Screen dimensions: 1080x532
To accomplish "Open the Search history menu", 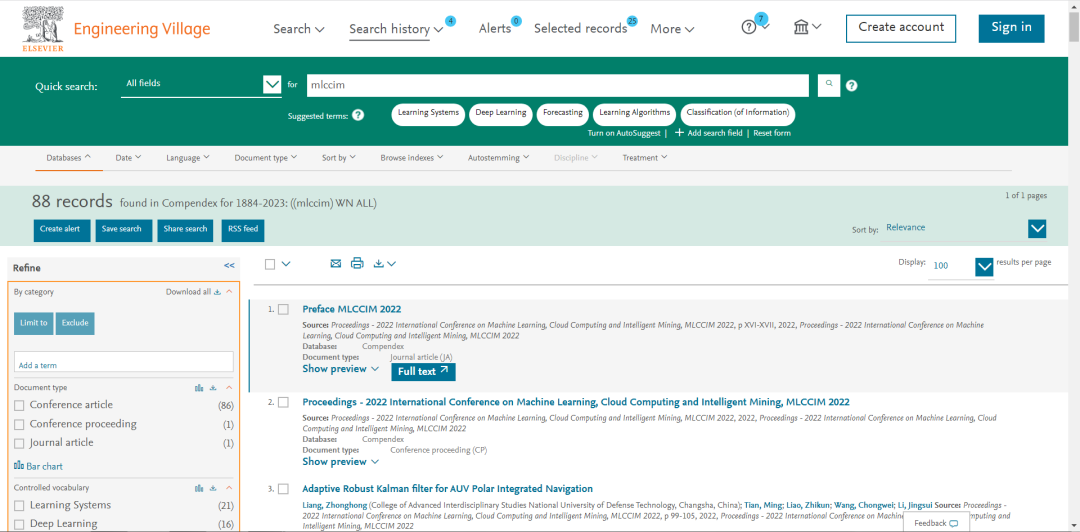I will (397, 29).
